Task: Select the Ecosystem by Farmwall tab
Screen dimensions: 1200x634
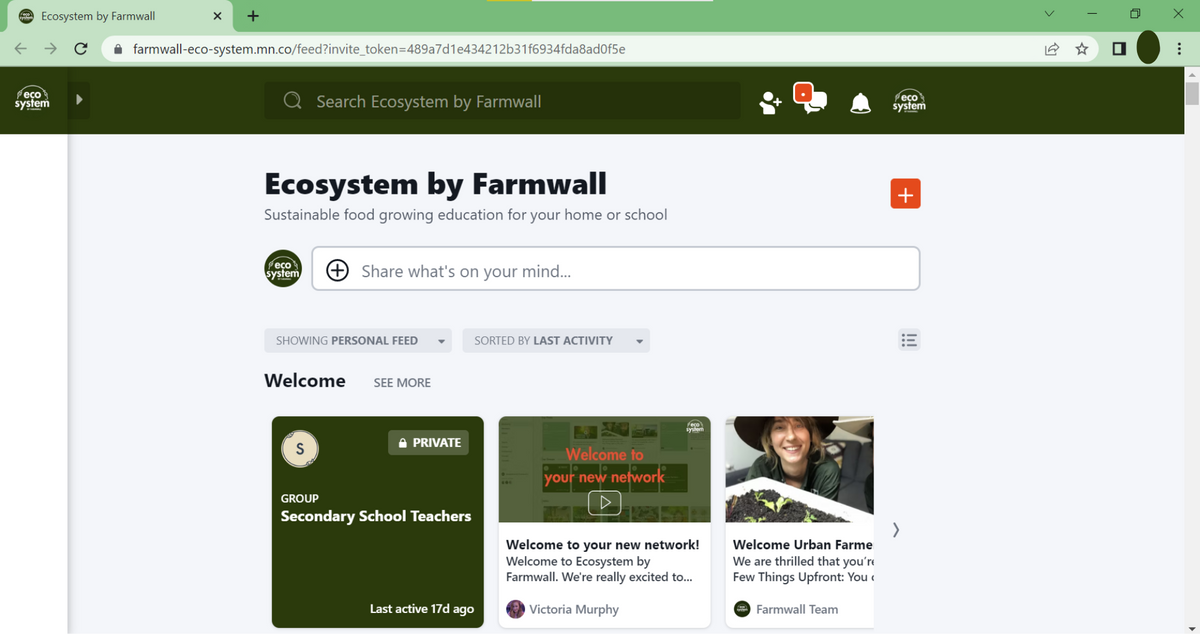Action: pos(120,16)
